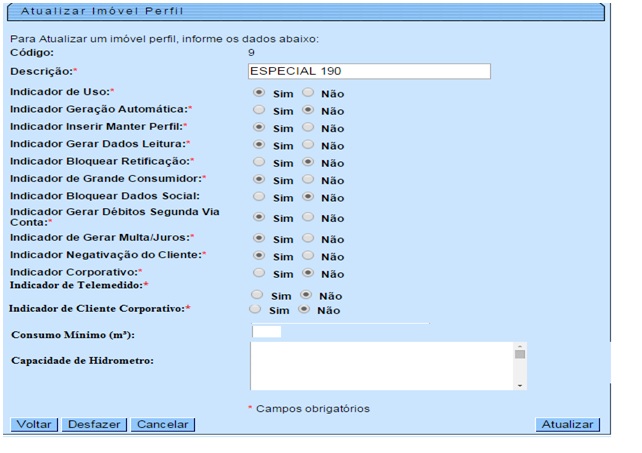This screenshot has height=453, width=642.
Task: Set Indicador Inserir Manter Perfil to Não
Action: [309, 127]
